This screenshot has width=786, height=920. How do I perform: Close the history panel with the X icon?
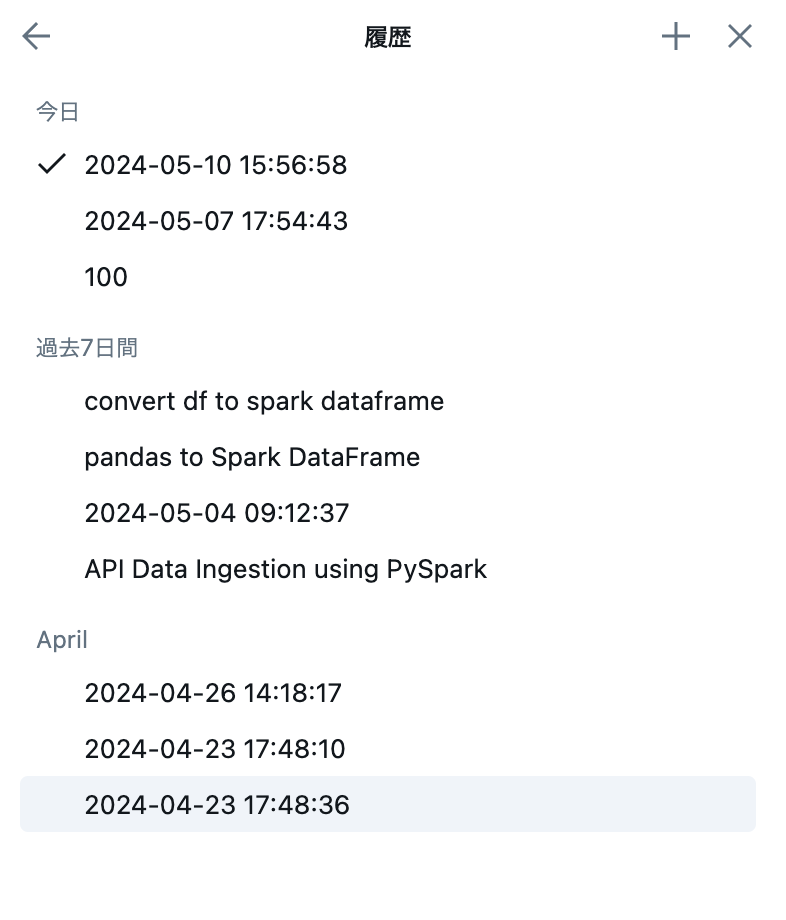point(739,36)
